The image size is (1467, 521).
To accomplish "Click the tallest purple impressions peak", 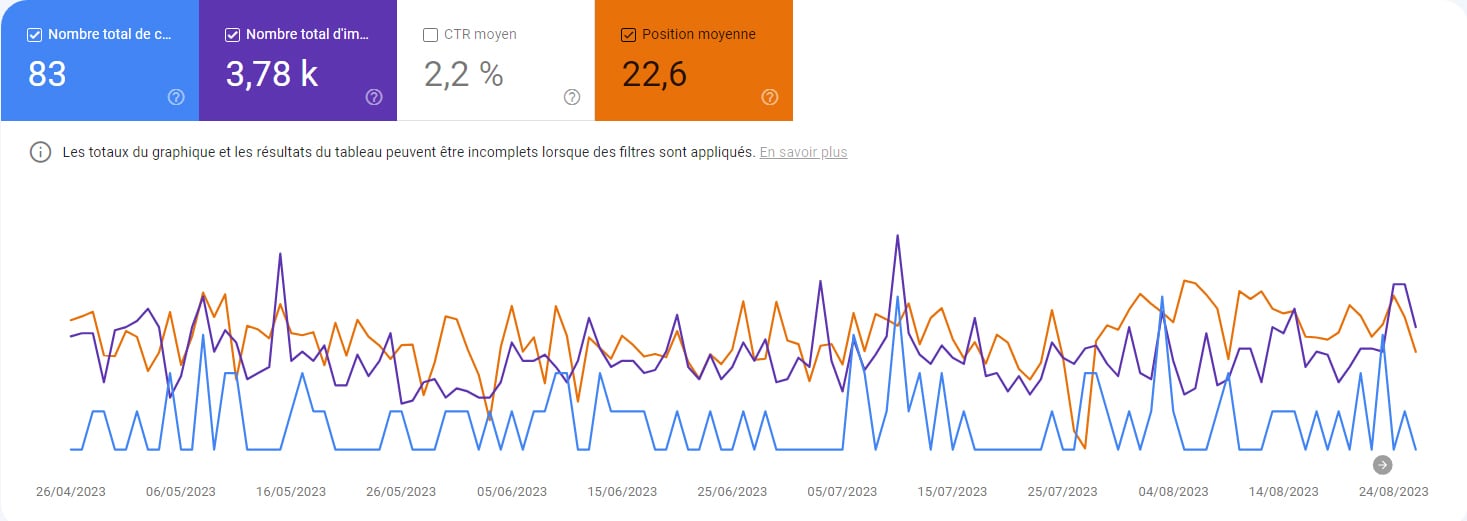I will [x=897, y=236].
